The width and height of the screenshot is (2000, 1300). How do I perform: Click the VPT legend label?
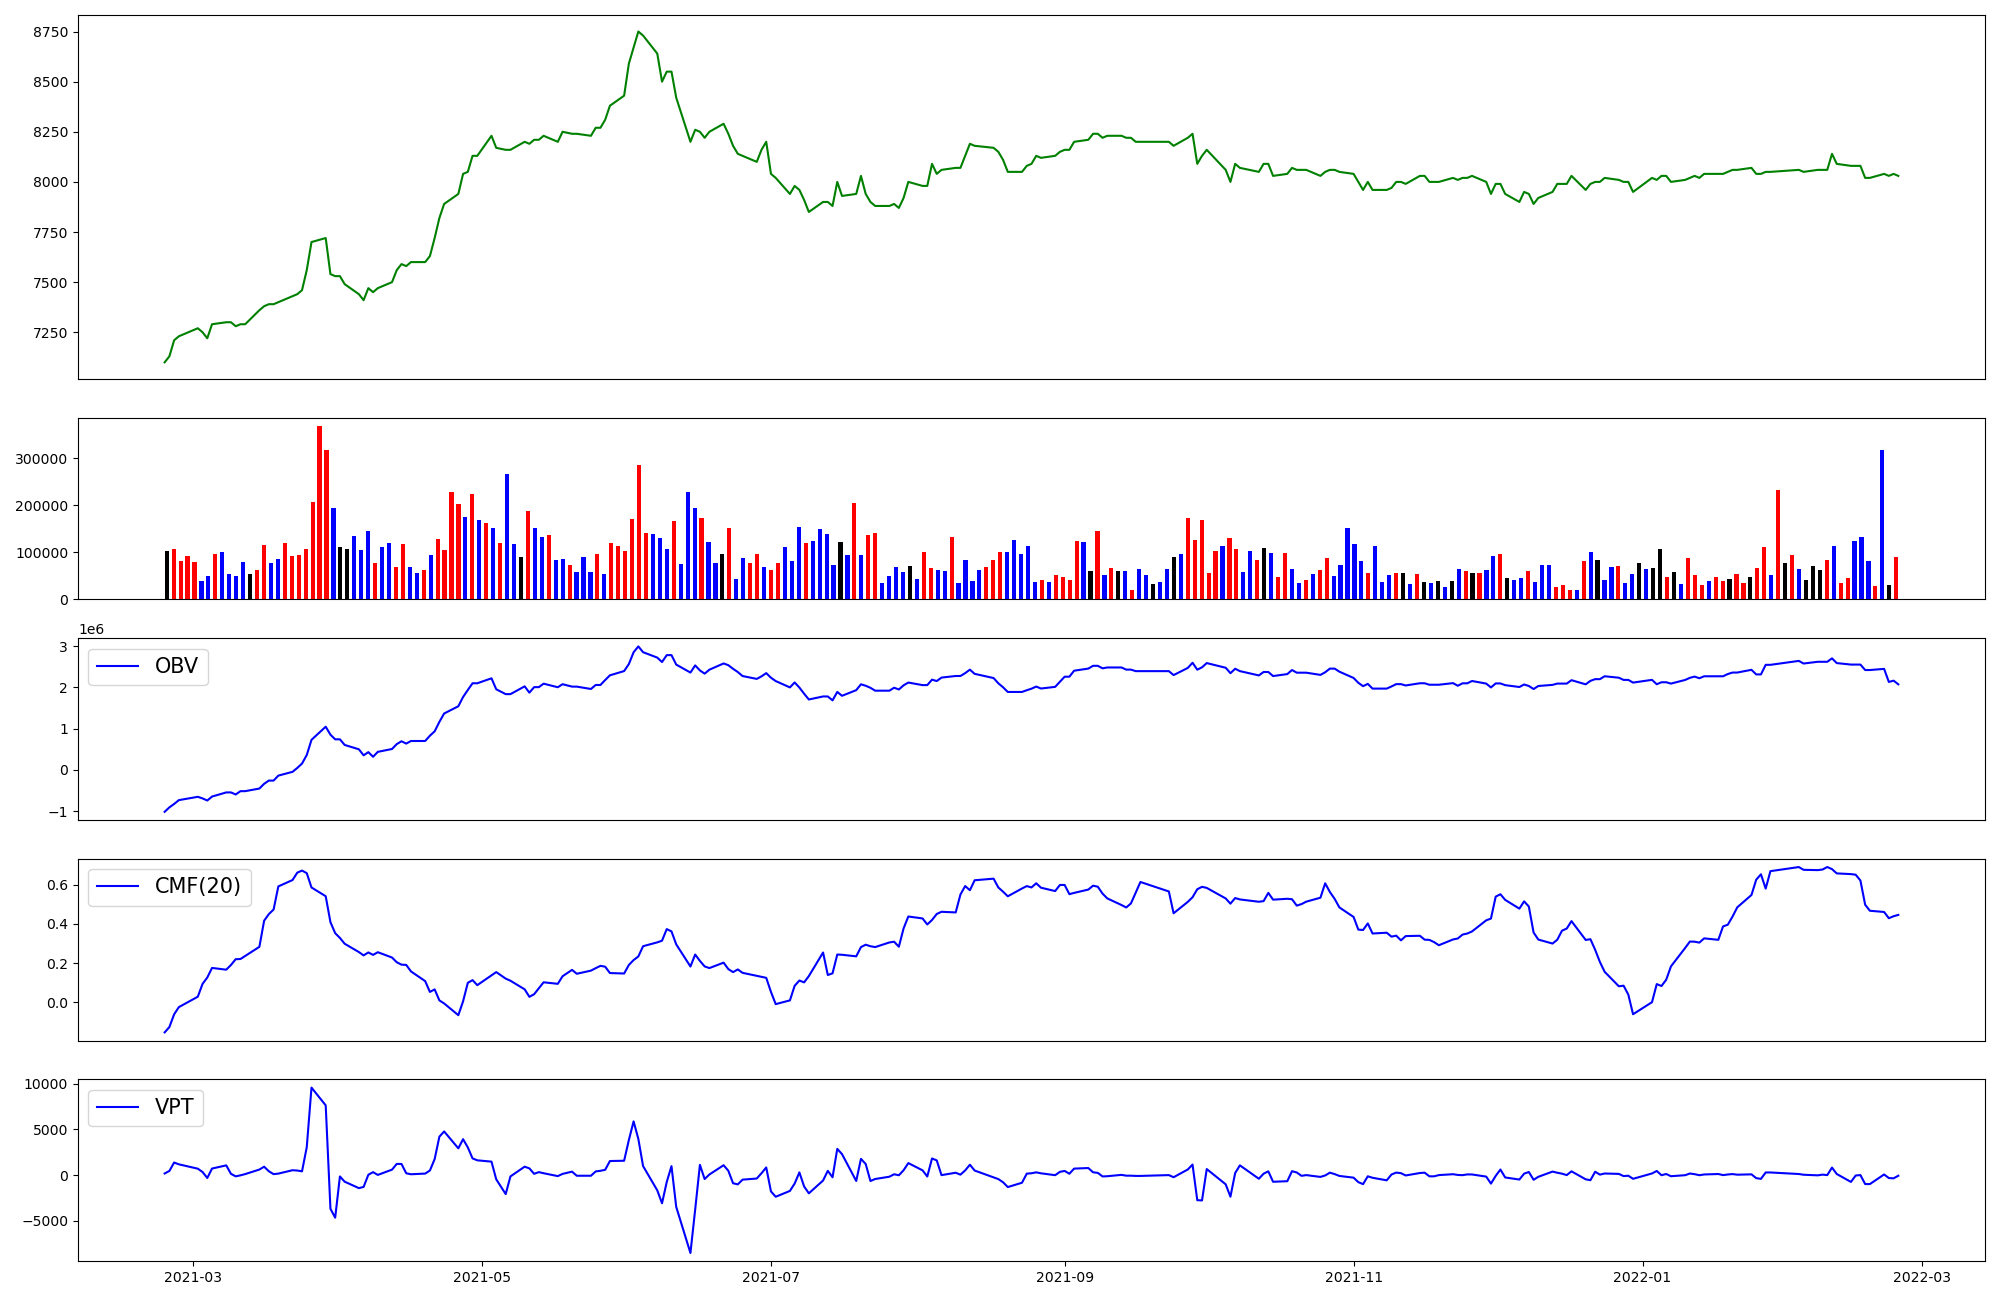(174, 1107)
